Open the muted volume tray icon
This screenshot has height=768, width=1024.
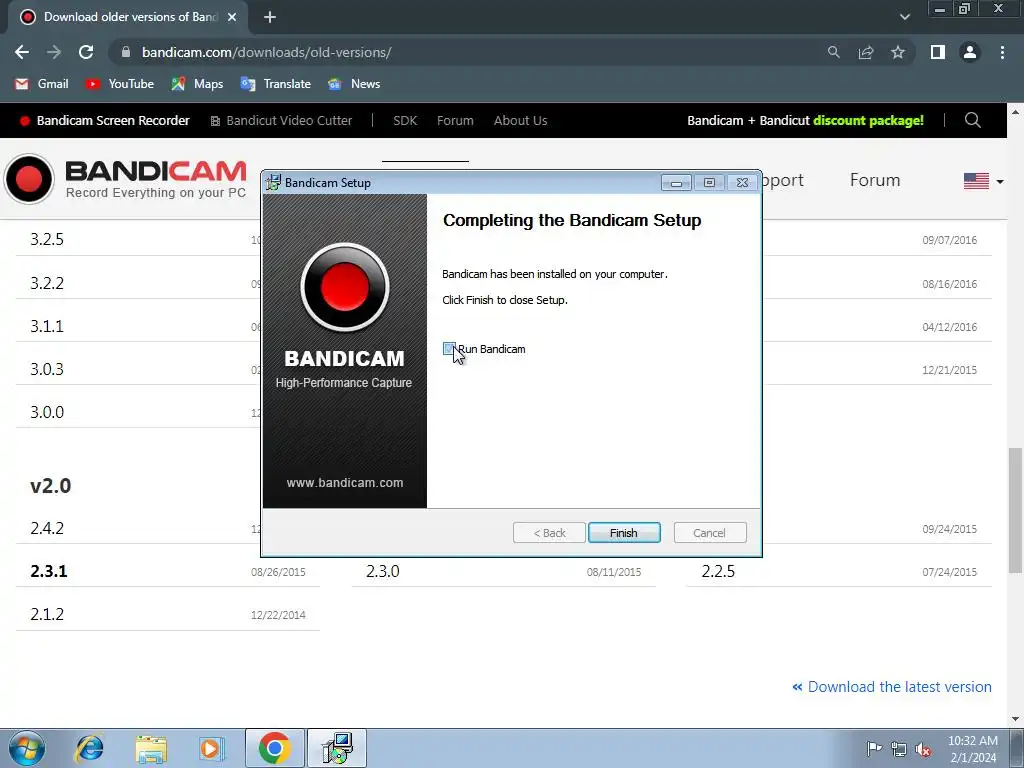click(923, 748)
